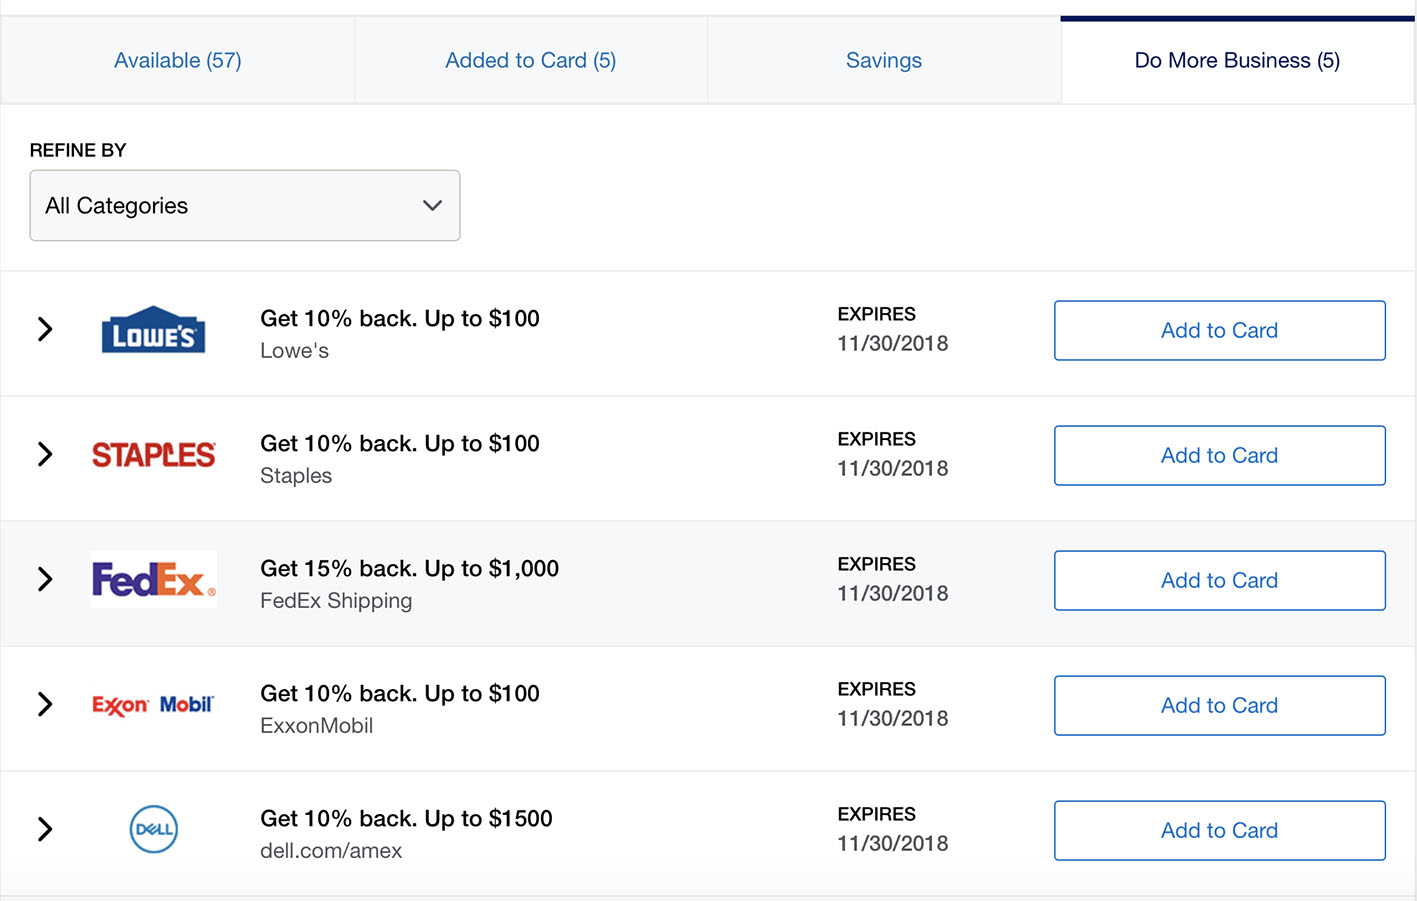This screenshot has width=1417, height=901.
Task: Add the Staples offer to card
Action: (x=1220, y=455)
